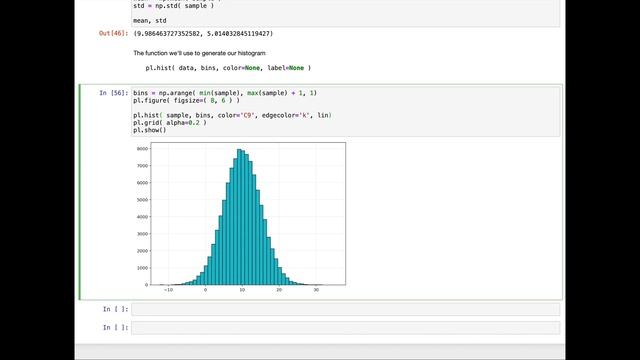Click the histogram plot output image

241,218
